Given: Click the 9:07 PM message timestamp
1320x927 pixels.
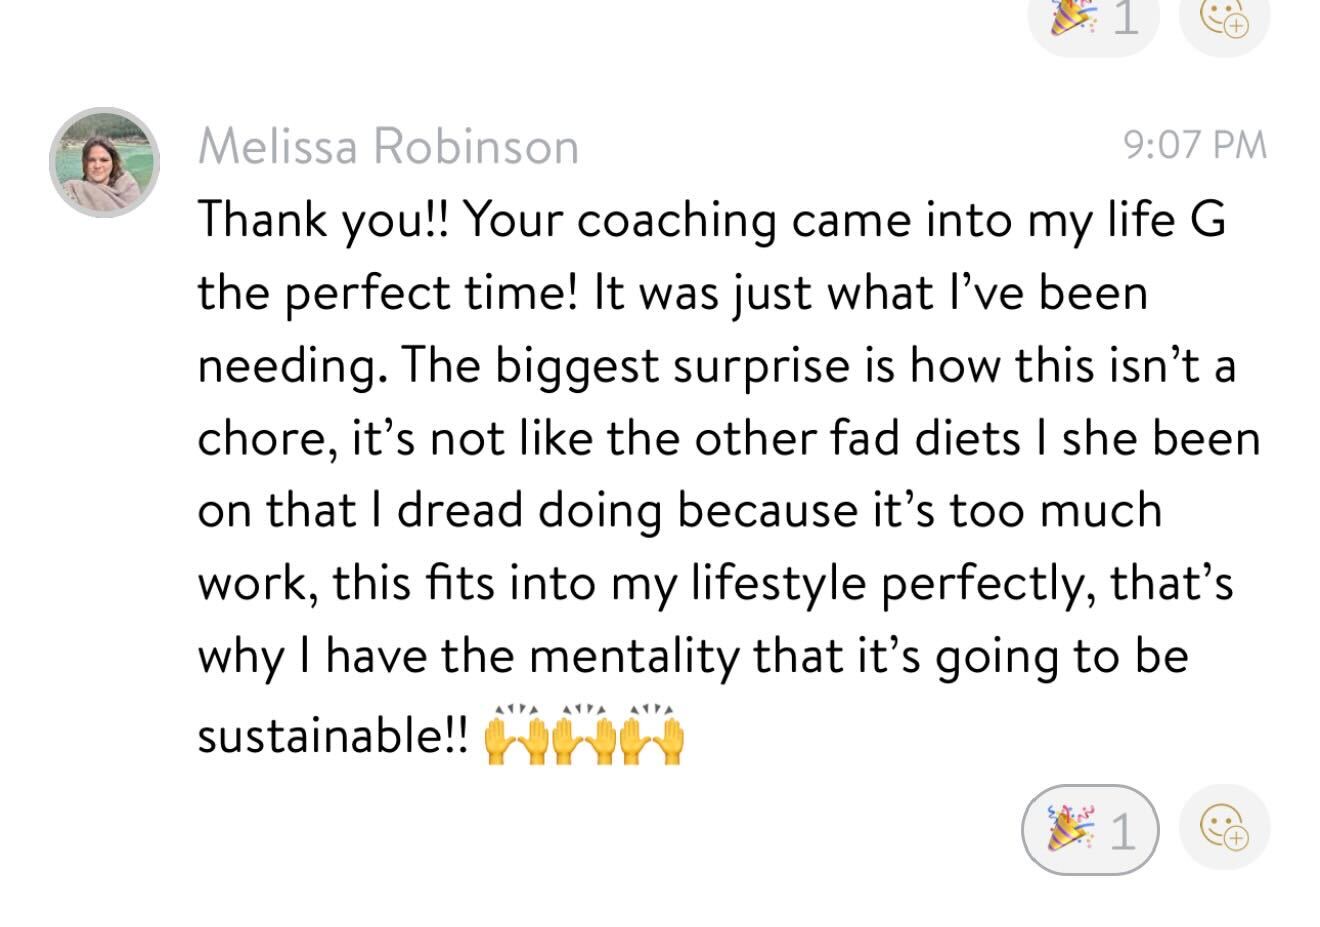Looking at the screenshot, I should (x=1194, y=146).
